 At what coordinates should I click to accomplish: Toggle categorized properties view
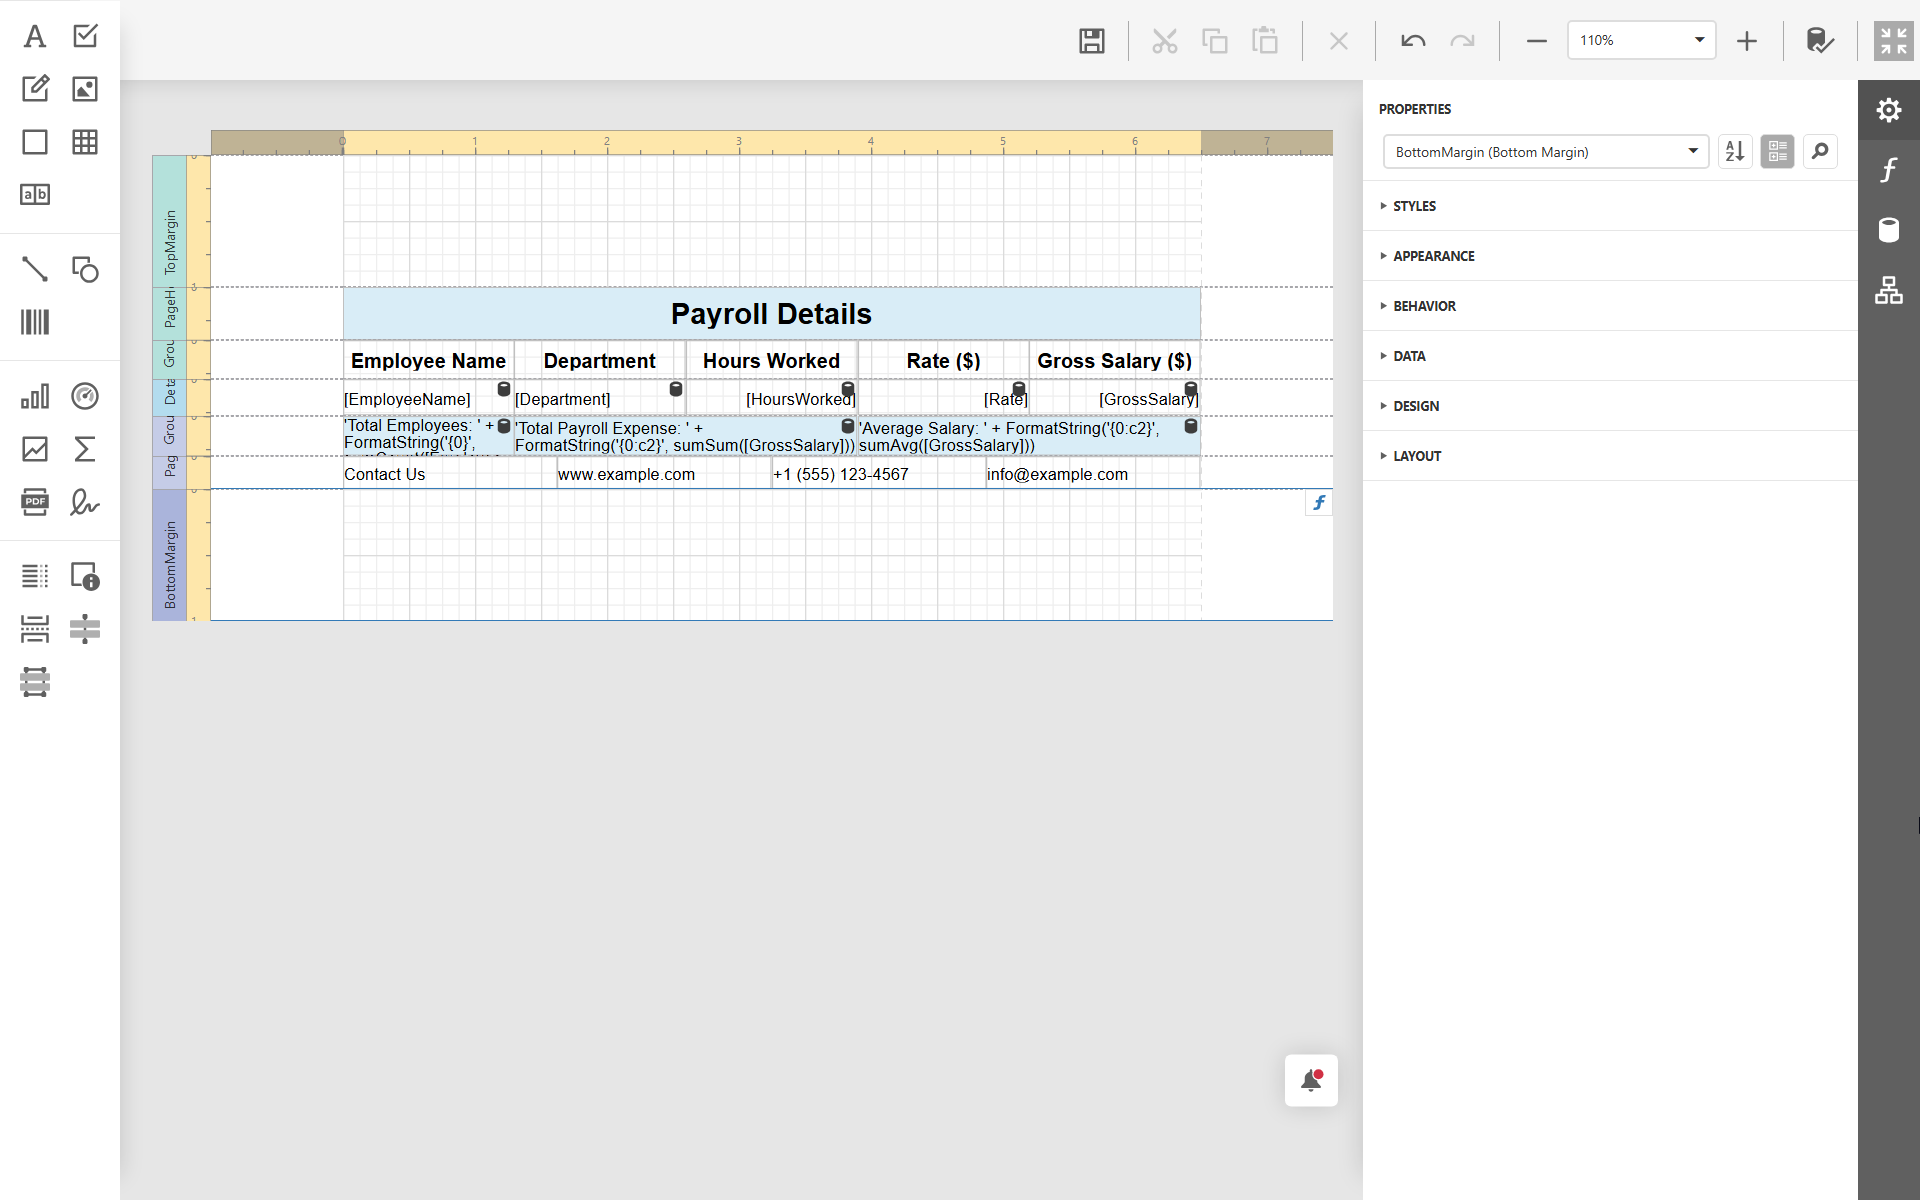(x=1777, y=152)
